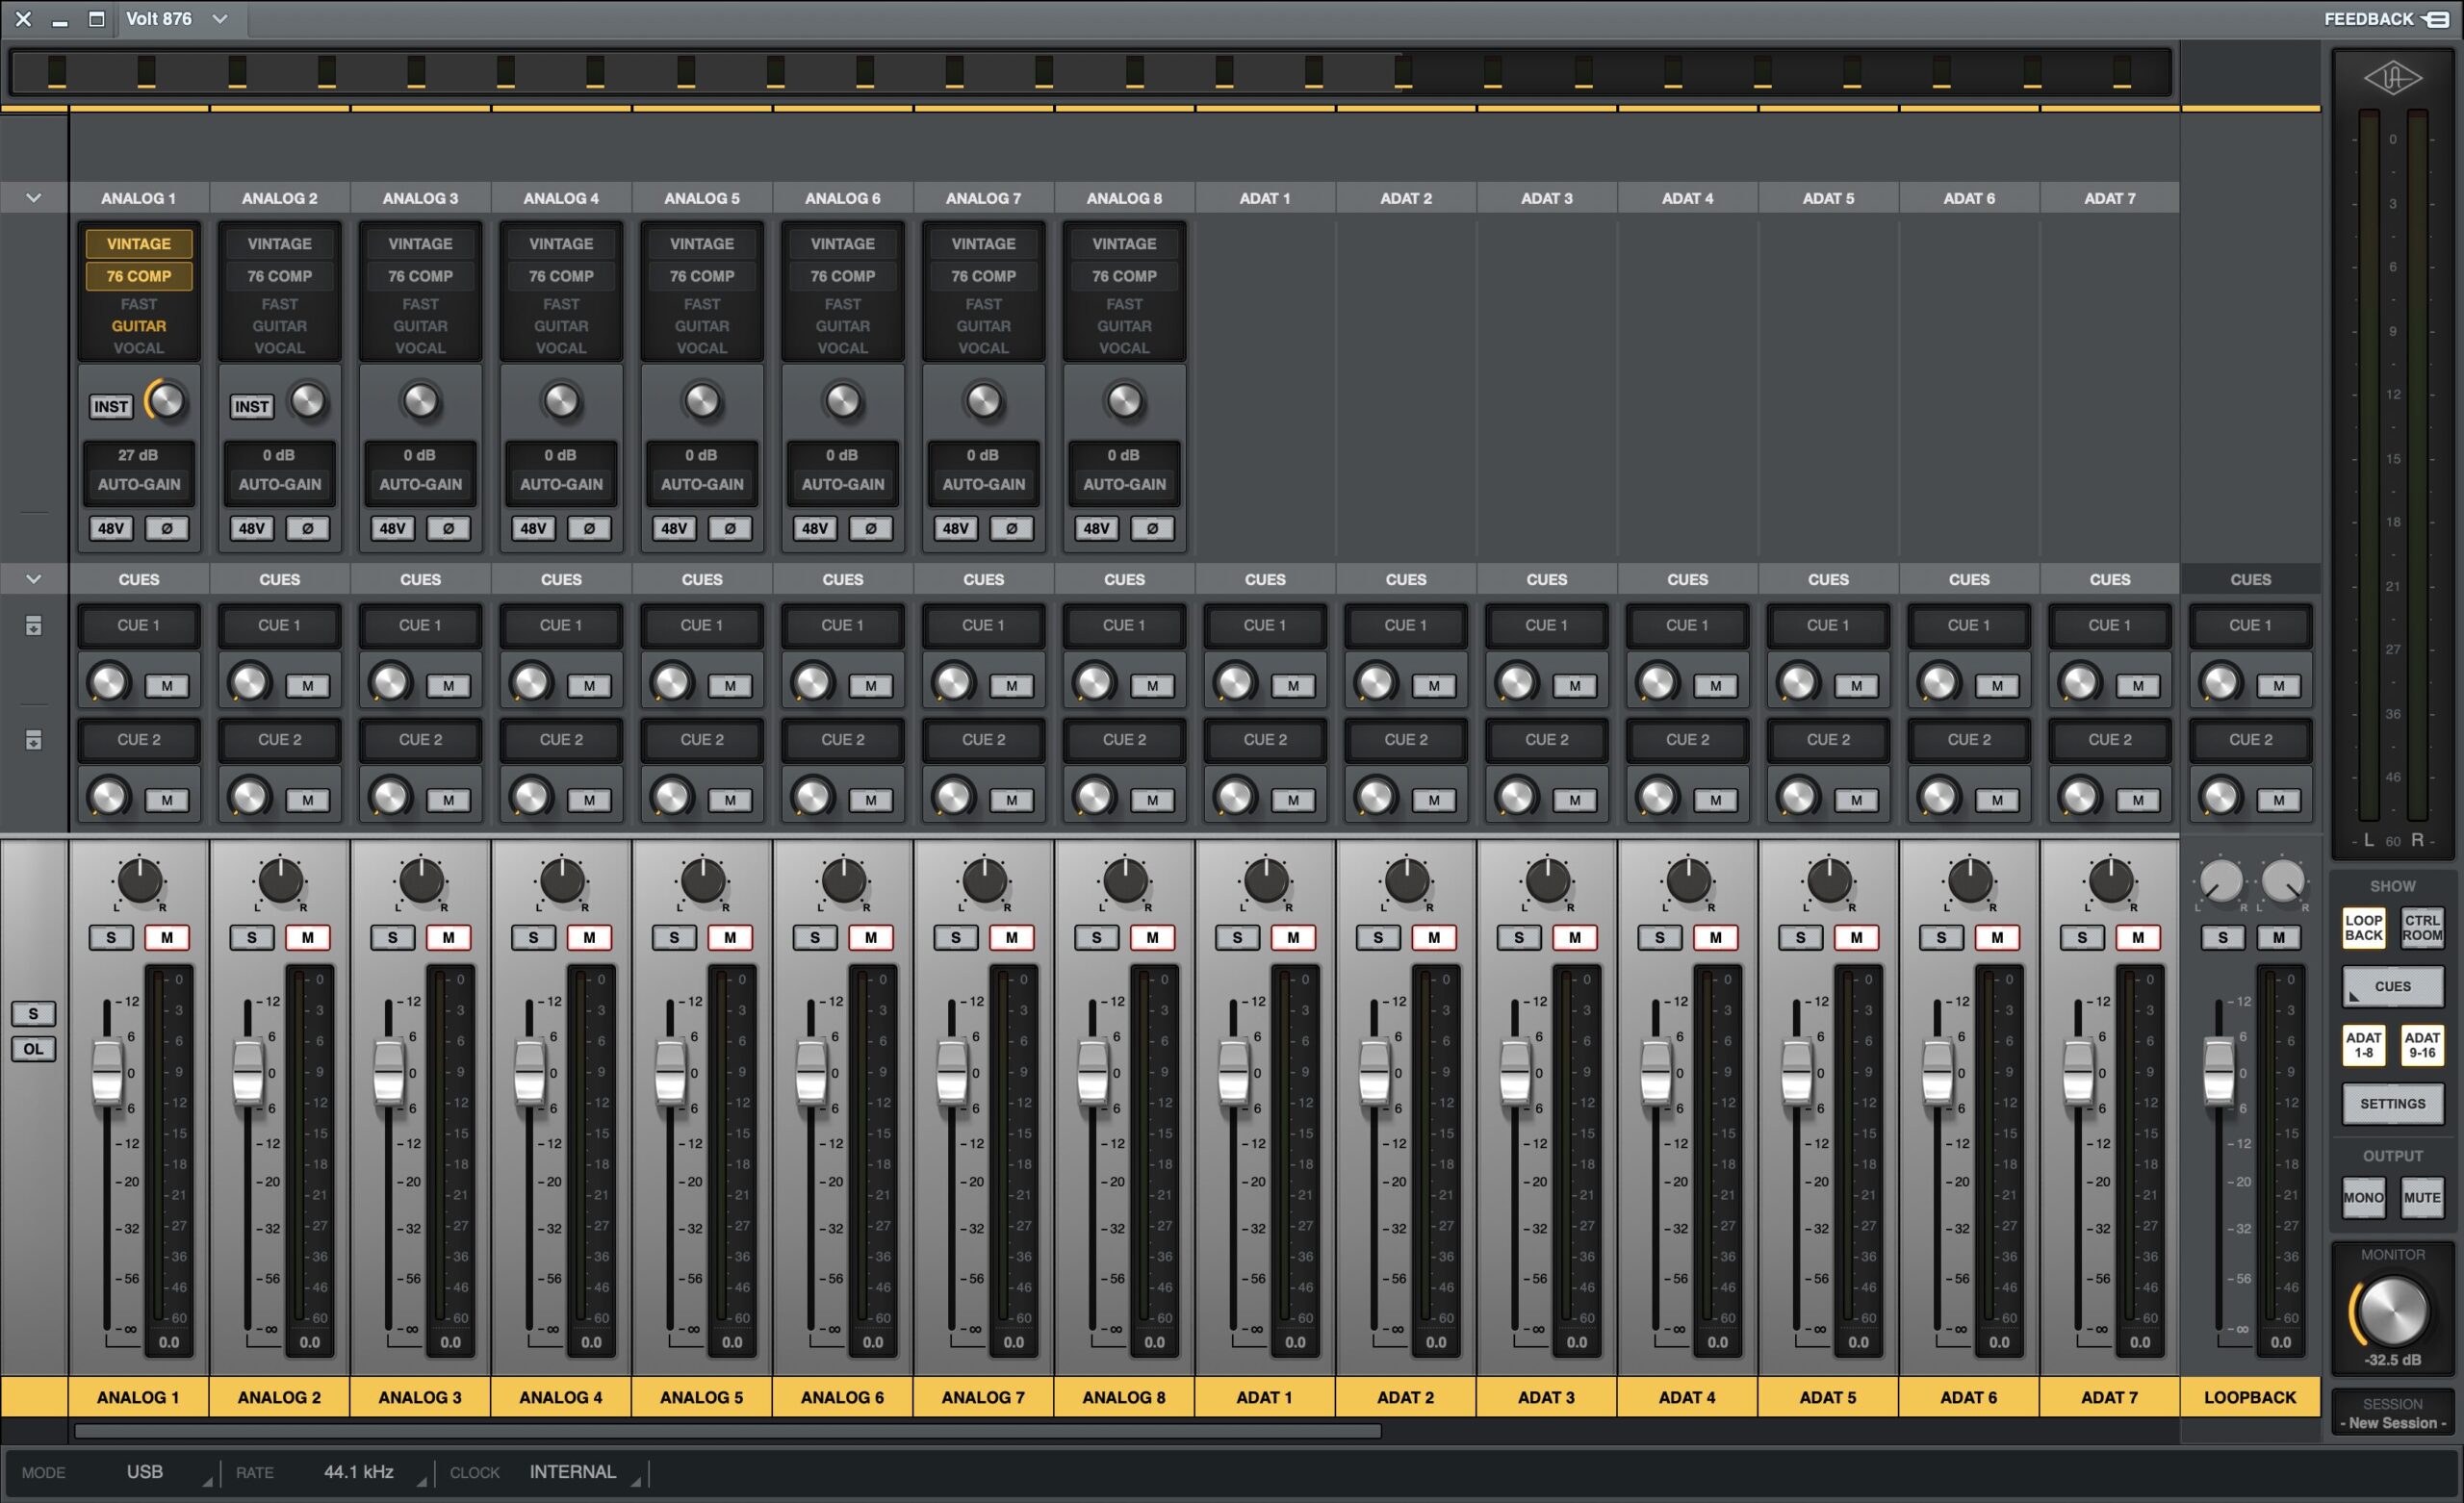Screen dimensions: 2464x1503
Task: Click the Universal Audio logo above the meters
Action: [2392, 78]
